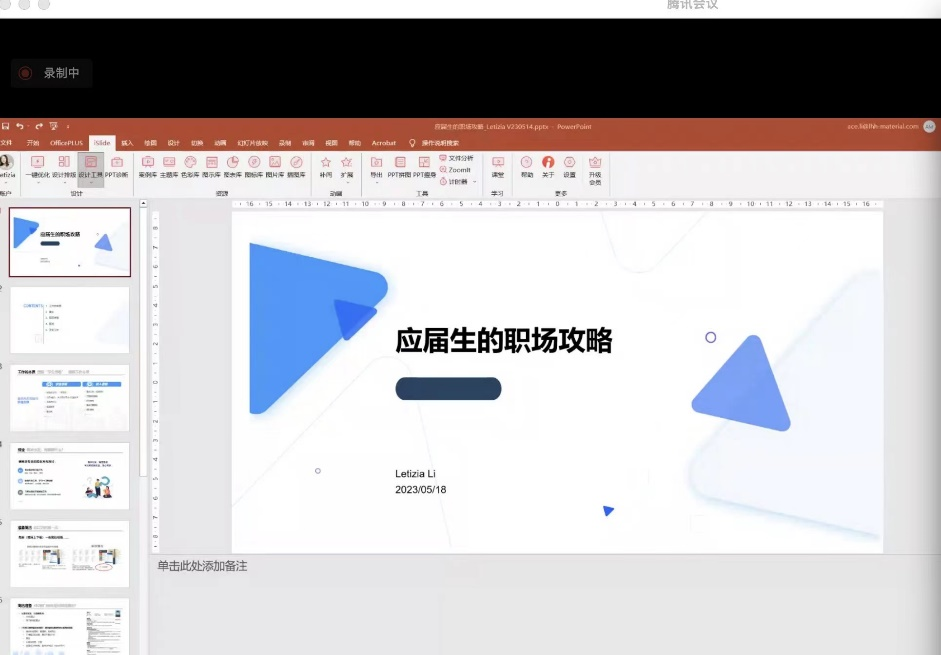The width and height of the screenshot is (941, 655).
Task: Switch to the OfficePLUS ribbon tab
Action: 67,143
